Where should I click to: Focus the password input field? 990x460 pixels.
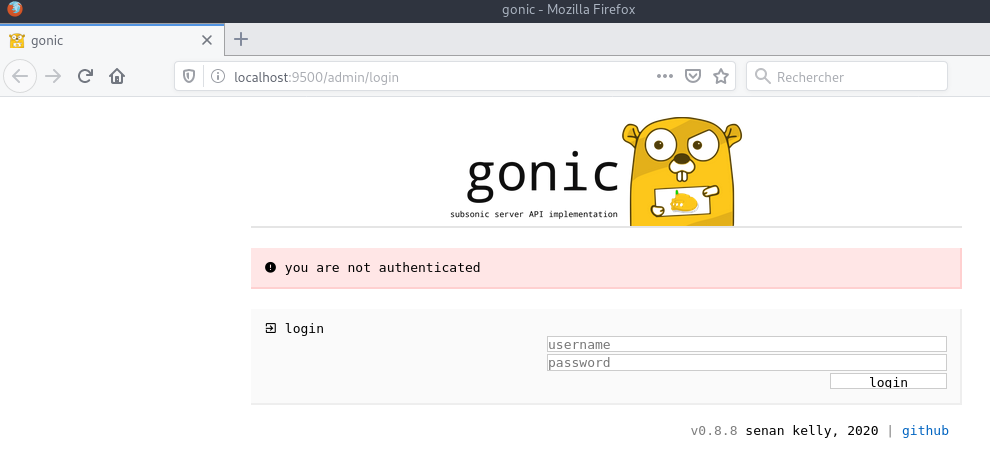coord(746,362)
